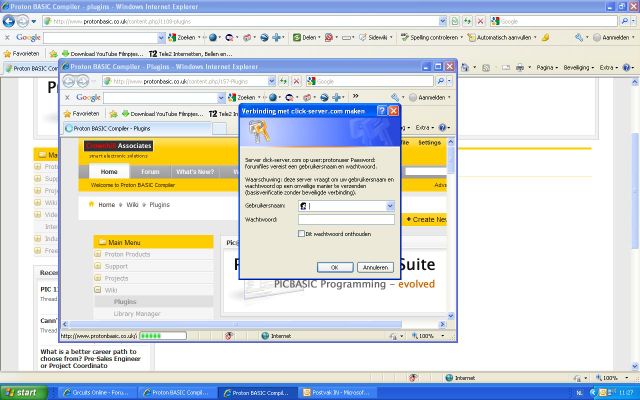The height and width of the screenshot is (400, 640).
Task: Click Automatisch aanvullen on rear Google toolbar
Action: pos(500,38)
